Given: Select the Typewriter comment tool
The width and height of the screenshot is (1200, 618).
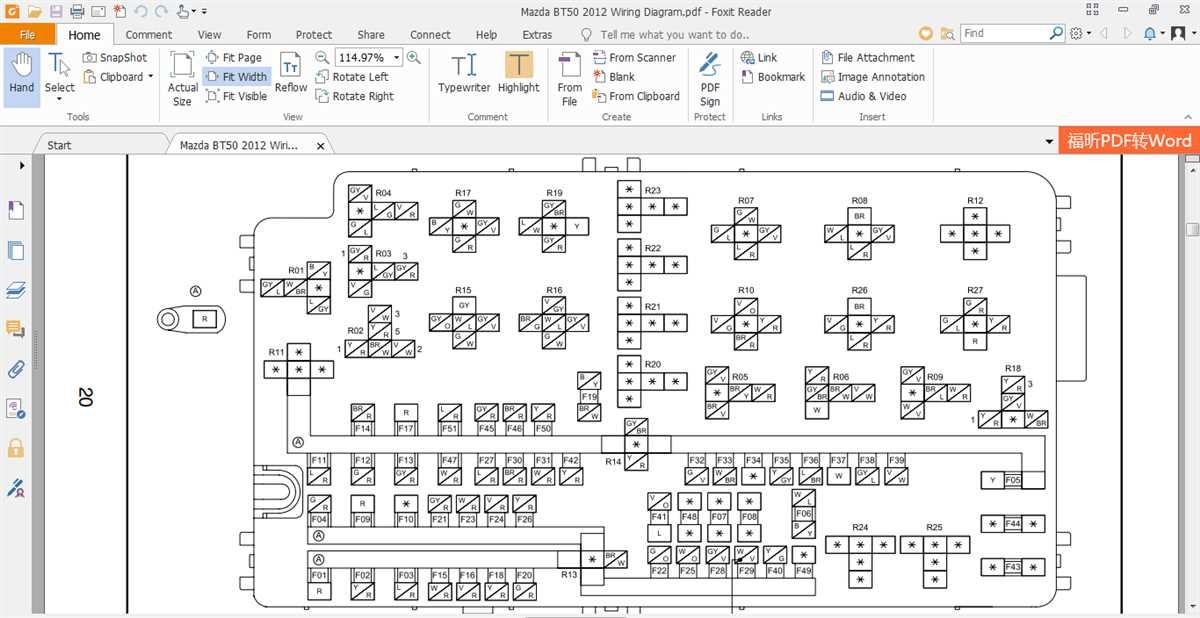Looking at the screenshot, I should click(x=464, y=75).
